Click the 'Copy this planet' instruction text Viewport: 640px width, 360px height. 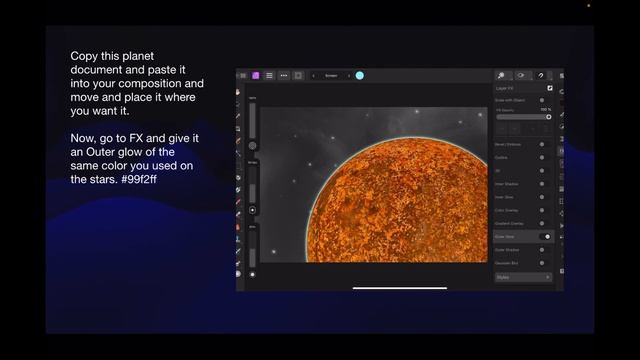112,56
